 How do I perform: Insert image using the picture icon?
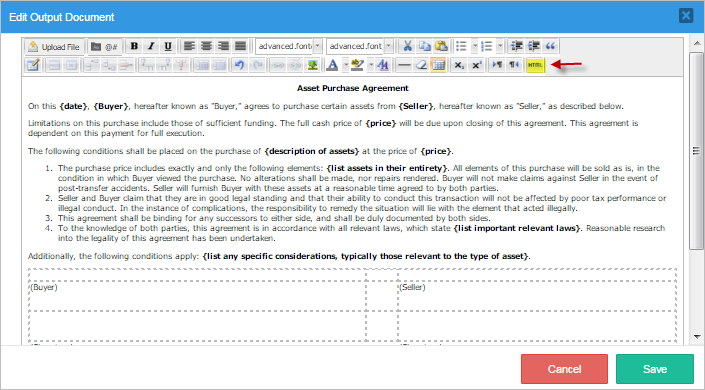[x=312, y=65]
